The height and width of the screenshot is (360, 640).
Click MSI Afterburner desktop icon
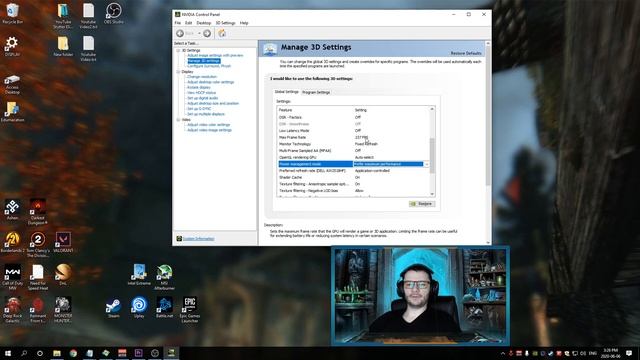point(164,277)
